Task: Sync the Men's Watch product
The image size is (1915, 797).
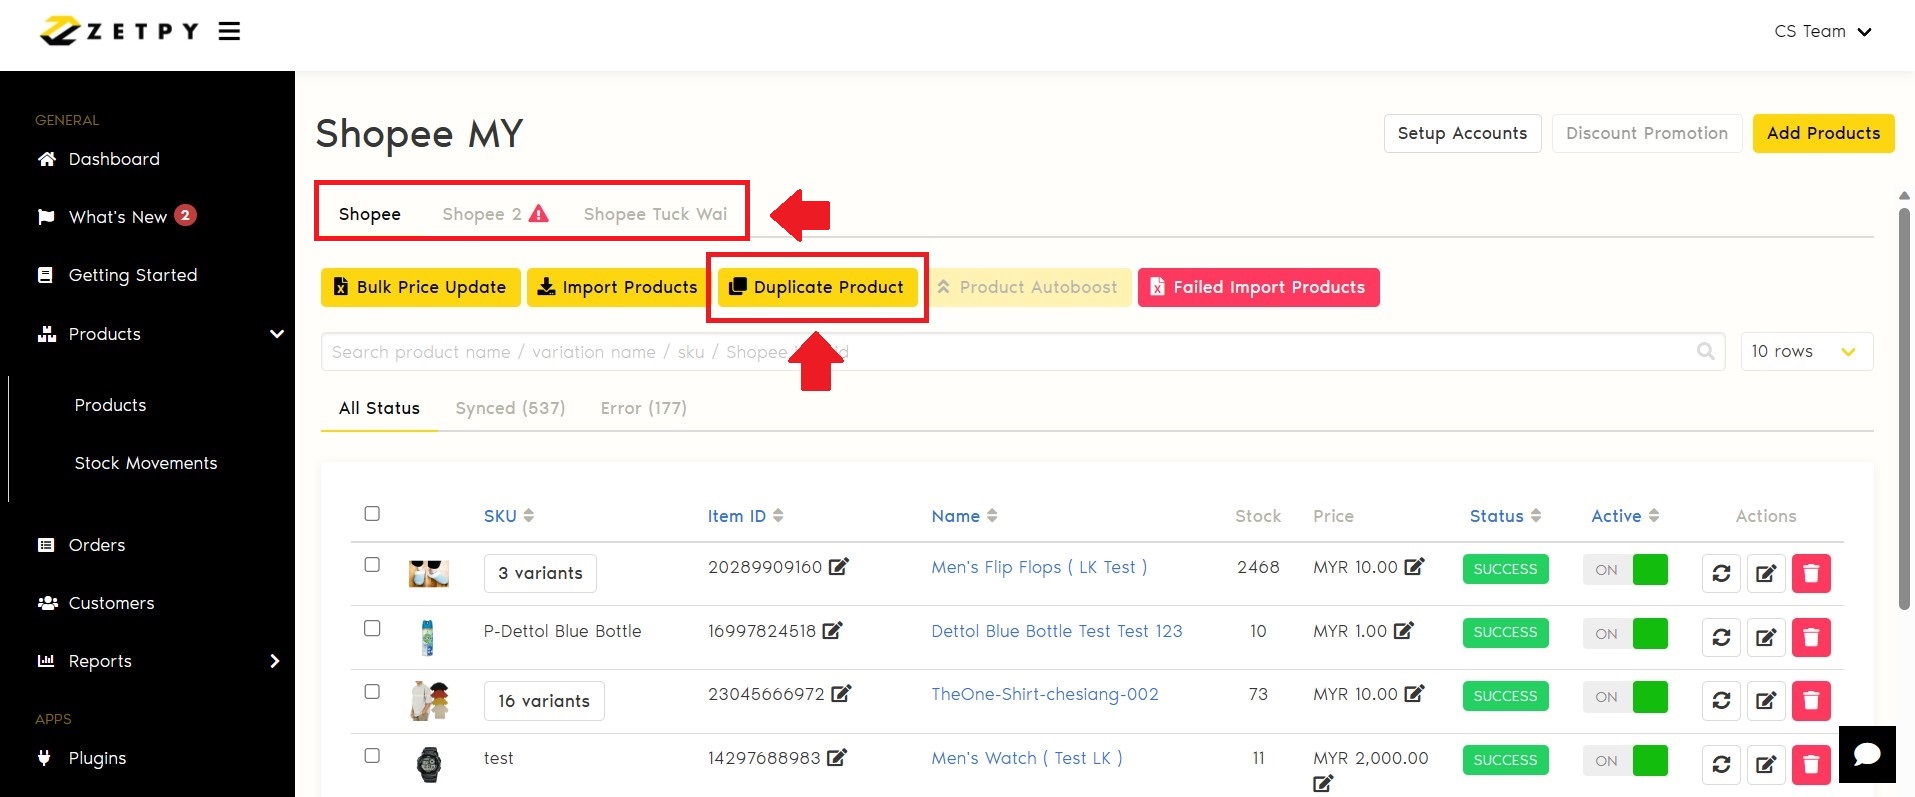Action: coord(1721,765)
